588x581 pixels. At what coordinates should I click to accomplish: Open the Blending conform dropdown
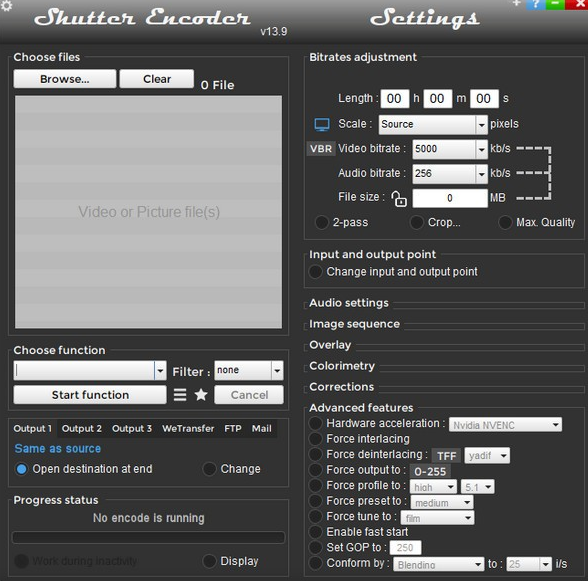[x=438, y=564]
